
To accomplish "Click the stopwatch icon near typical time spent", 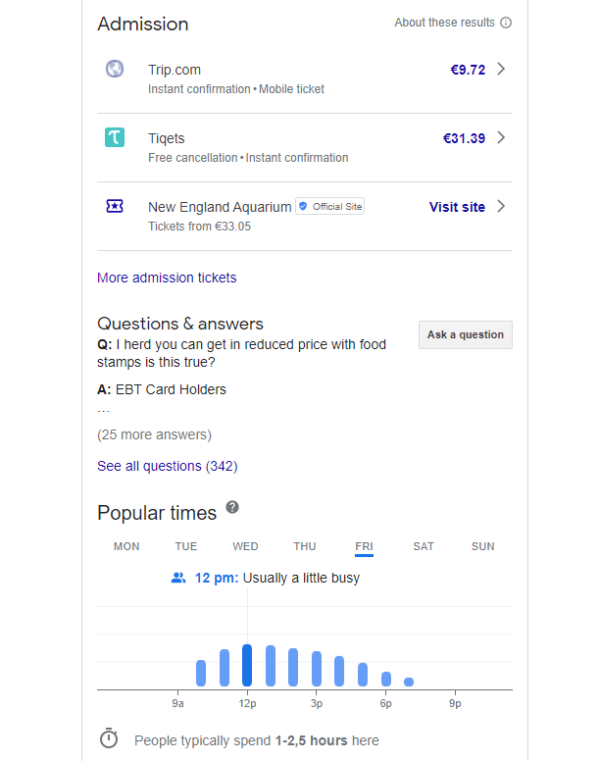I will (x=109, y=739).
